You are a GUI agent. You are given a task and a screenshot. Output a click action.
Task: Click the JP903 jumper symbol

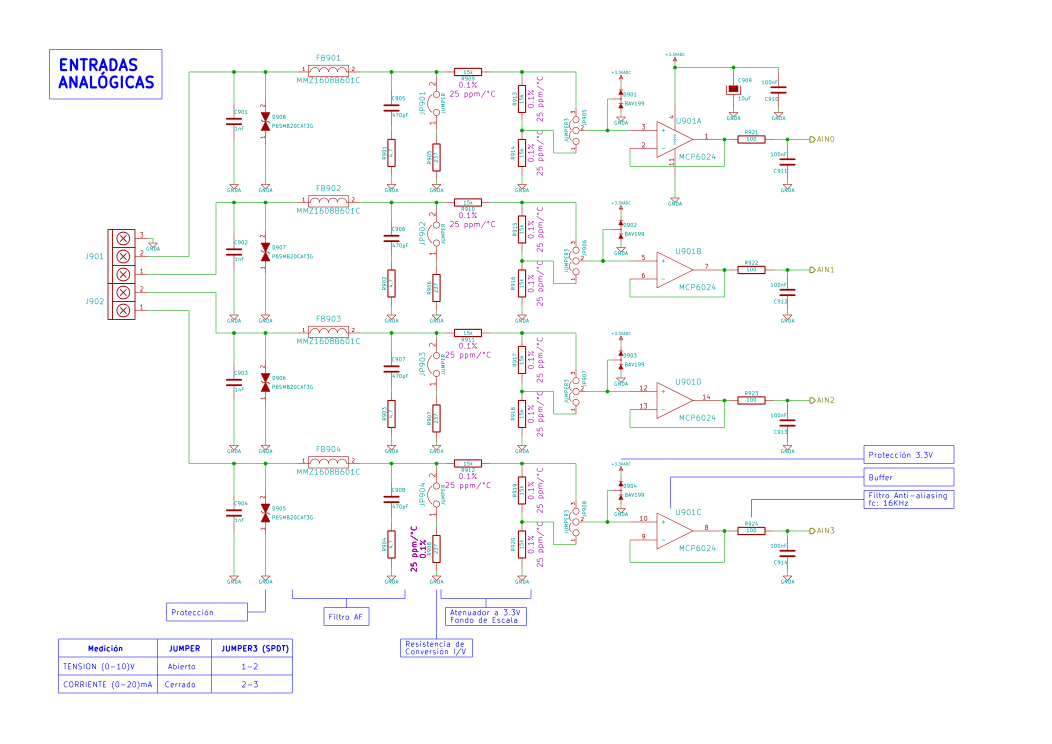(436, 364)
